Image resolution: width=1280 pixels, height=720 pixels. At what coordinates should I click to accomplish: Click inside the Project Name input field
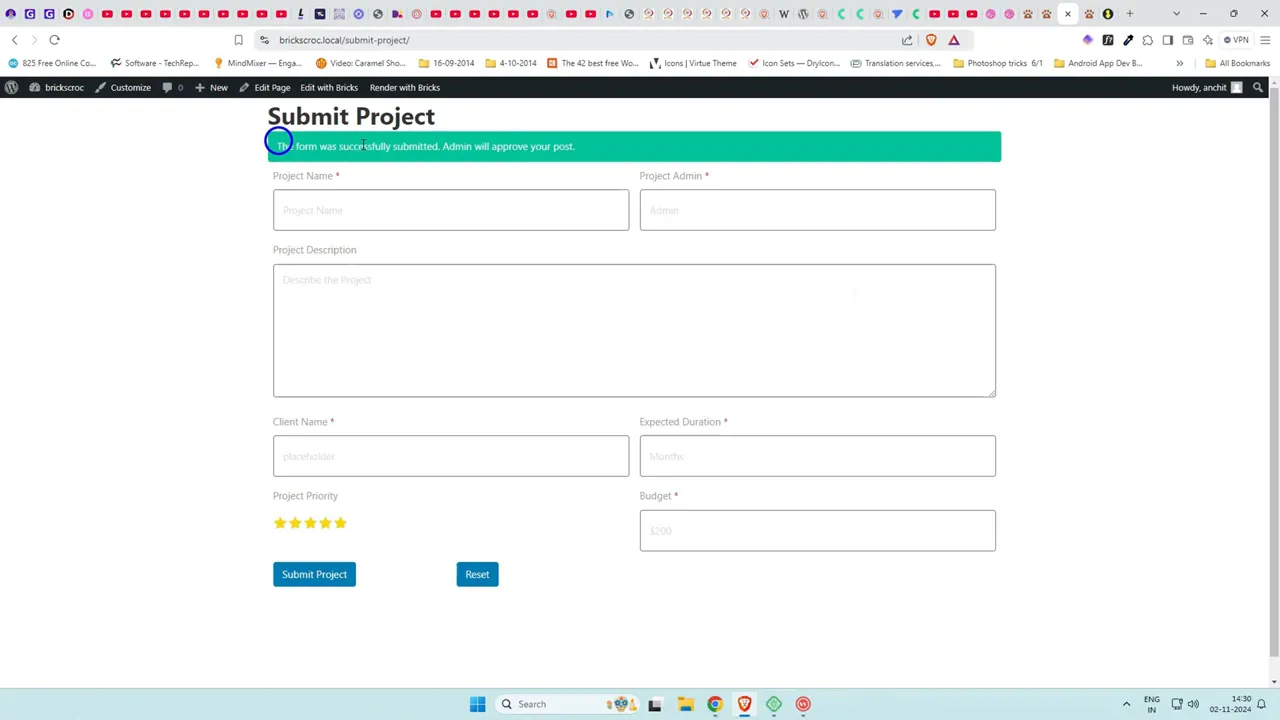click(x=450, y=210)
